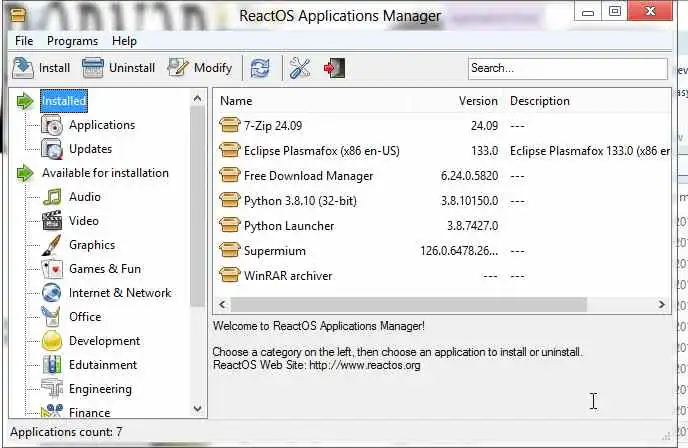Open the File menu
This screenshot has height=448, width=688.
click(x=24, y=41)
